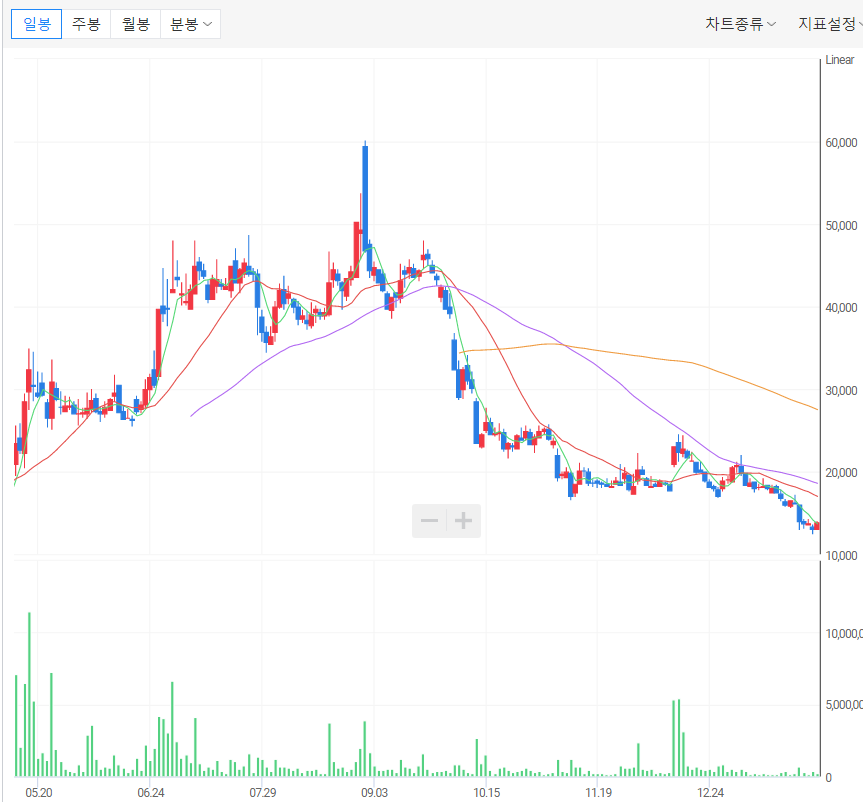863x802 pixels.
Task: Click the 09.03 date axis label
Action: pyautogui.click(x=374, y=793)
